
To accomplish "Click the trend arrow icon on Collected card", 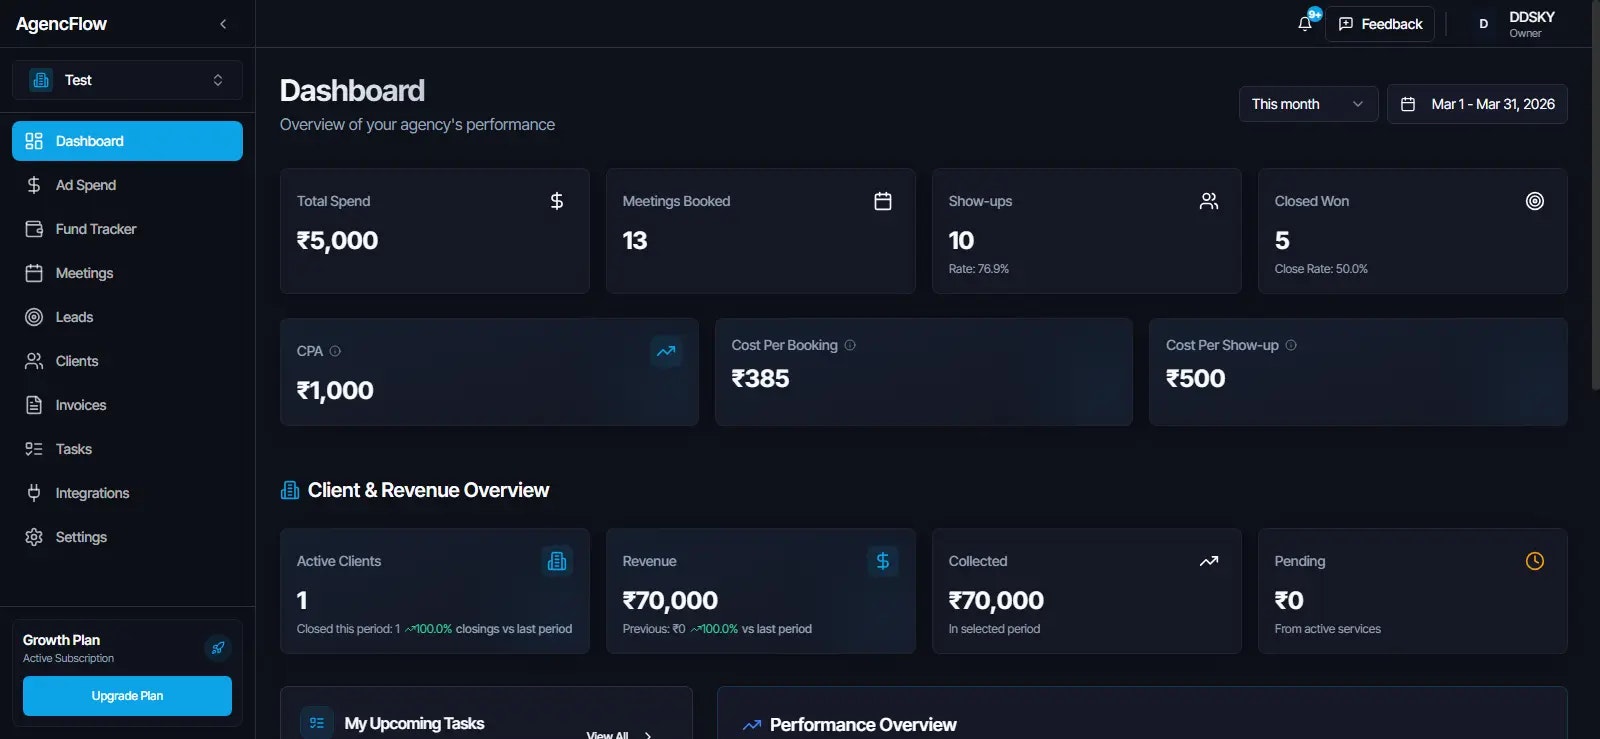I will click(x=1209, y=561).
